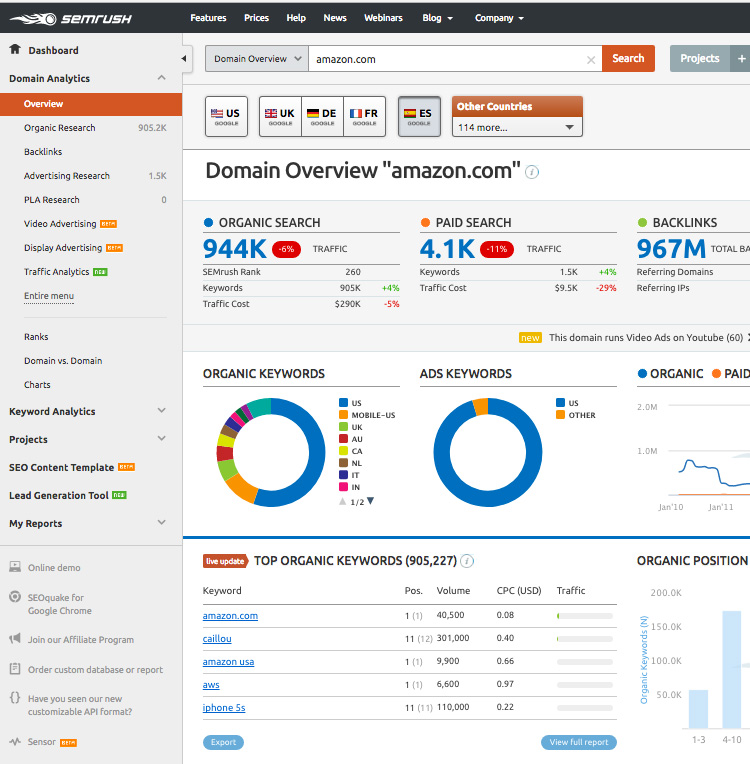750x764 pixels.
Task: Click the Affiliate Program megaphone icon
Action: pyautogui.click(x=15, y=639)
